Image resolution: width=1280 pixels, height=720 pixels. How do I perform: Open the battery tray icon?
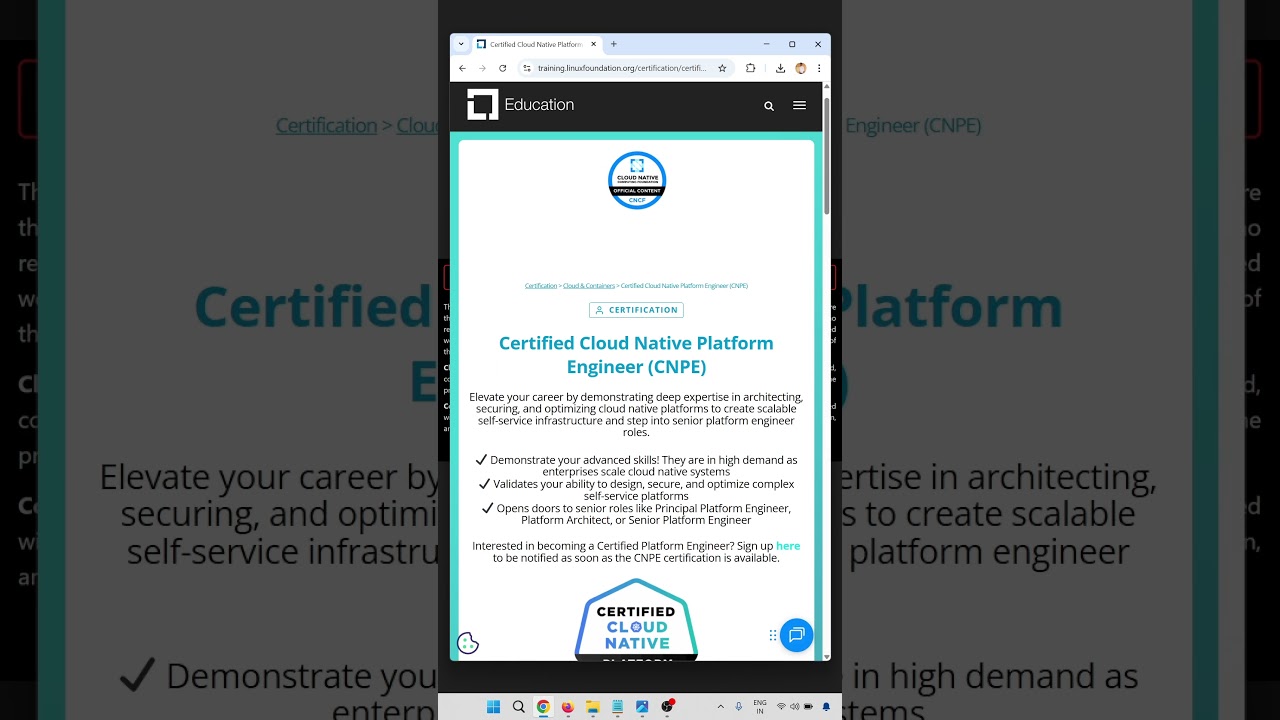point(807,707)
